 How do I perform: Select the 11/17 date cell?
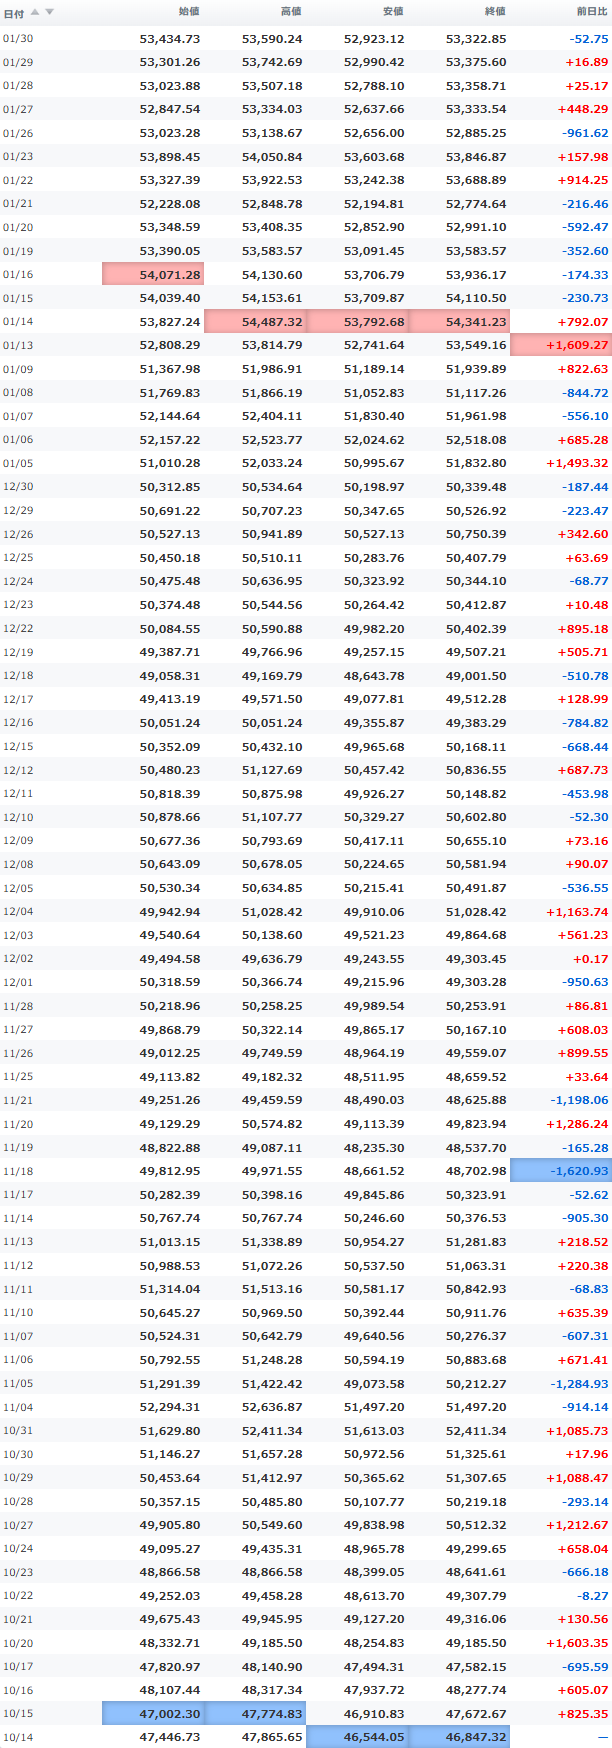18,1195
